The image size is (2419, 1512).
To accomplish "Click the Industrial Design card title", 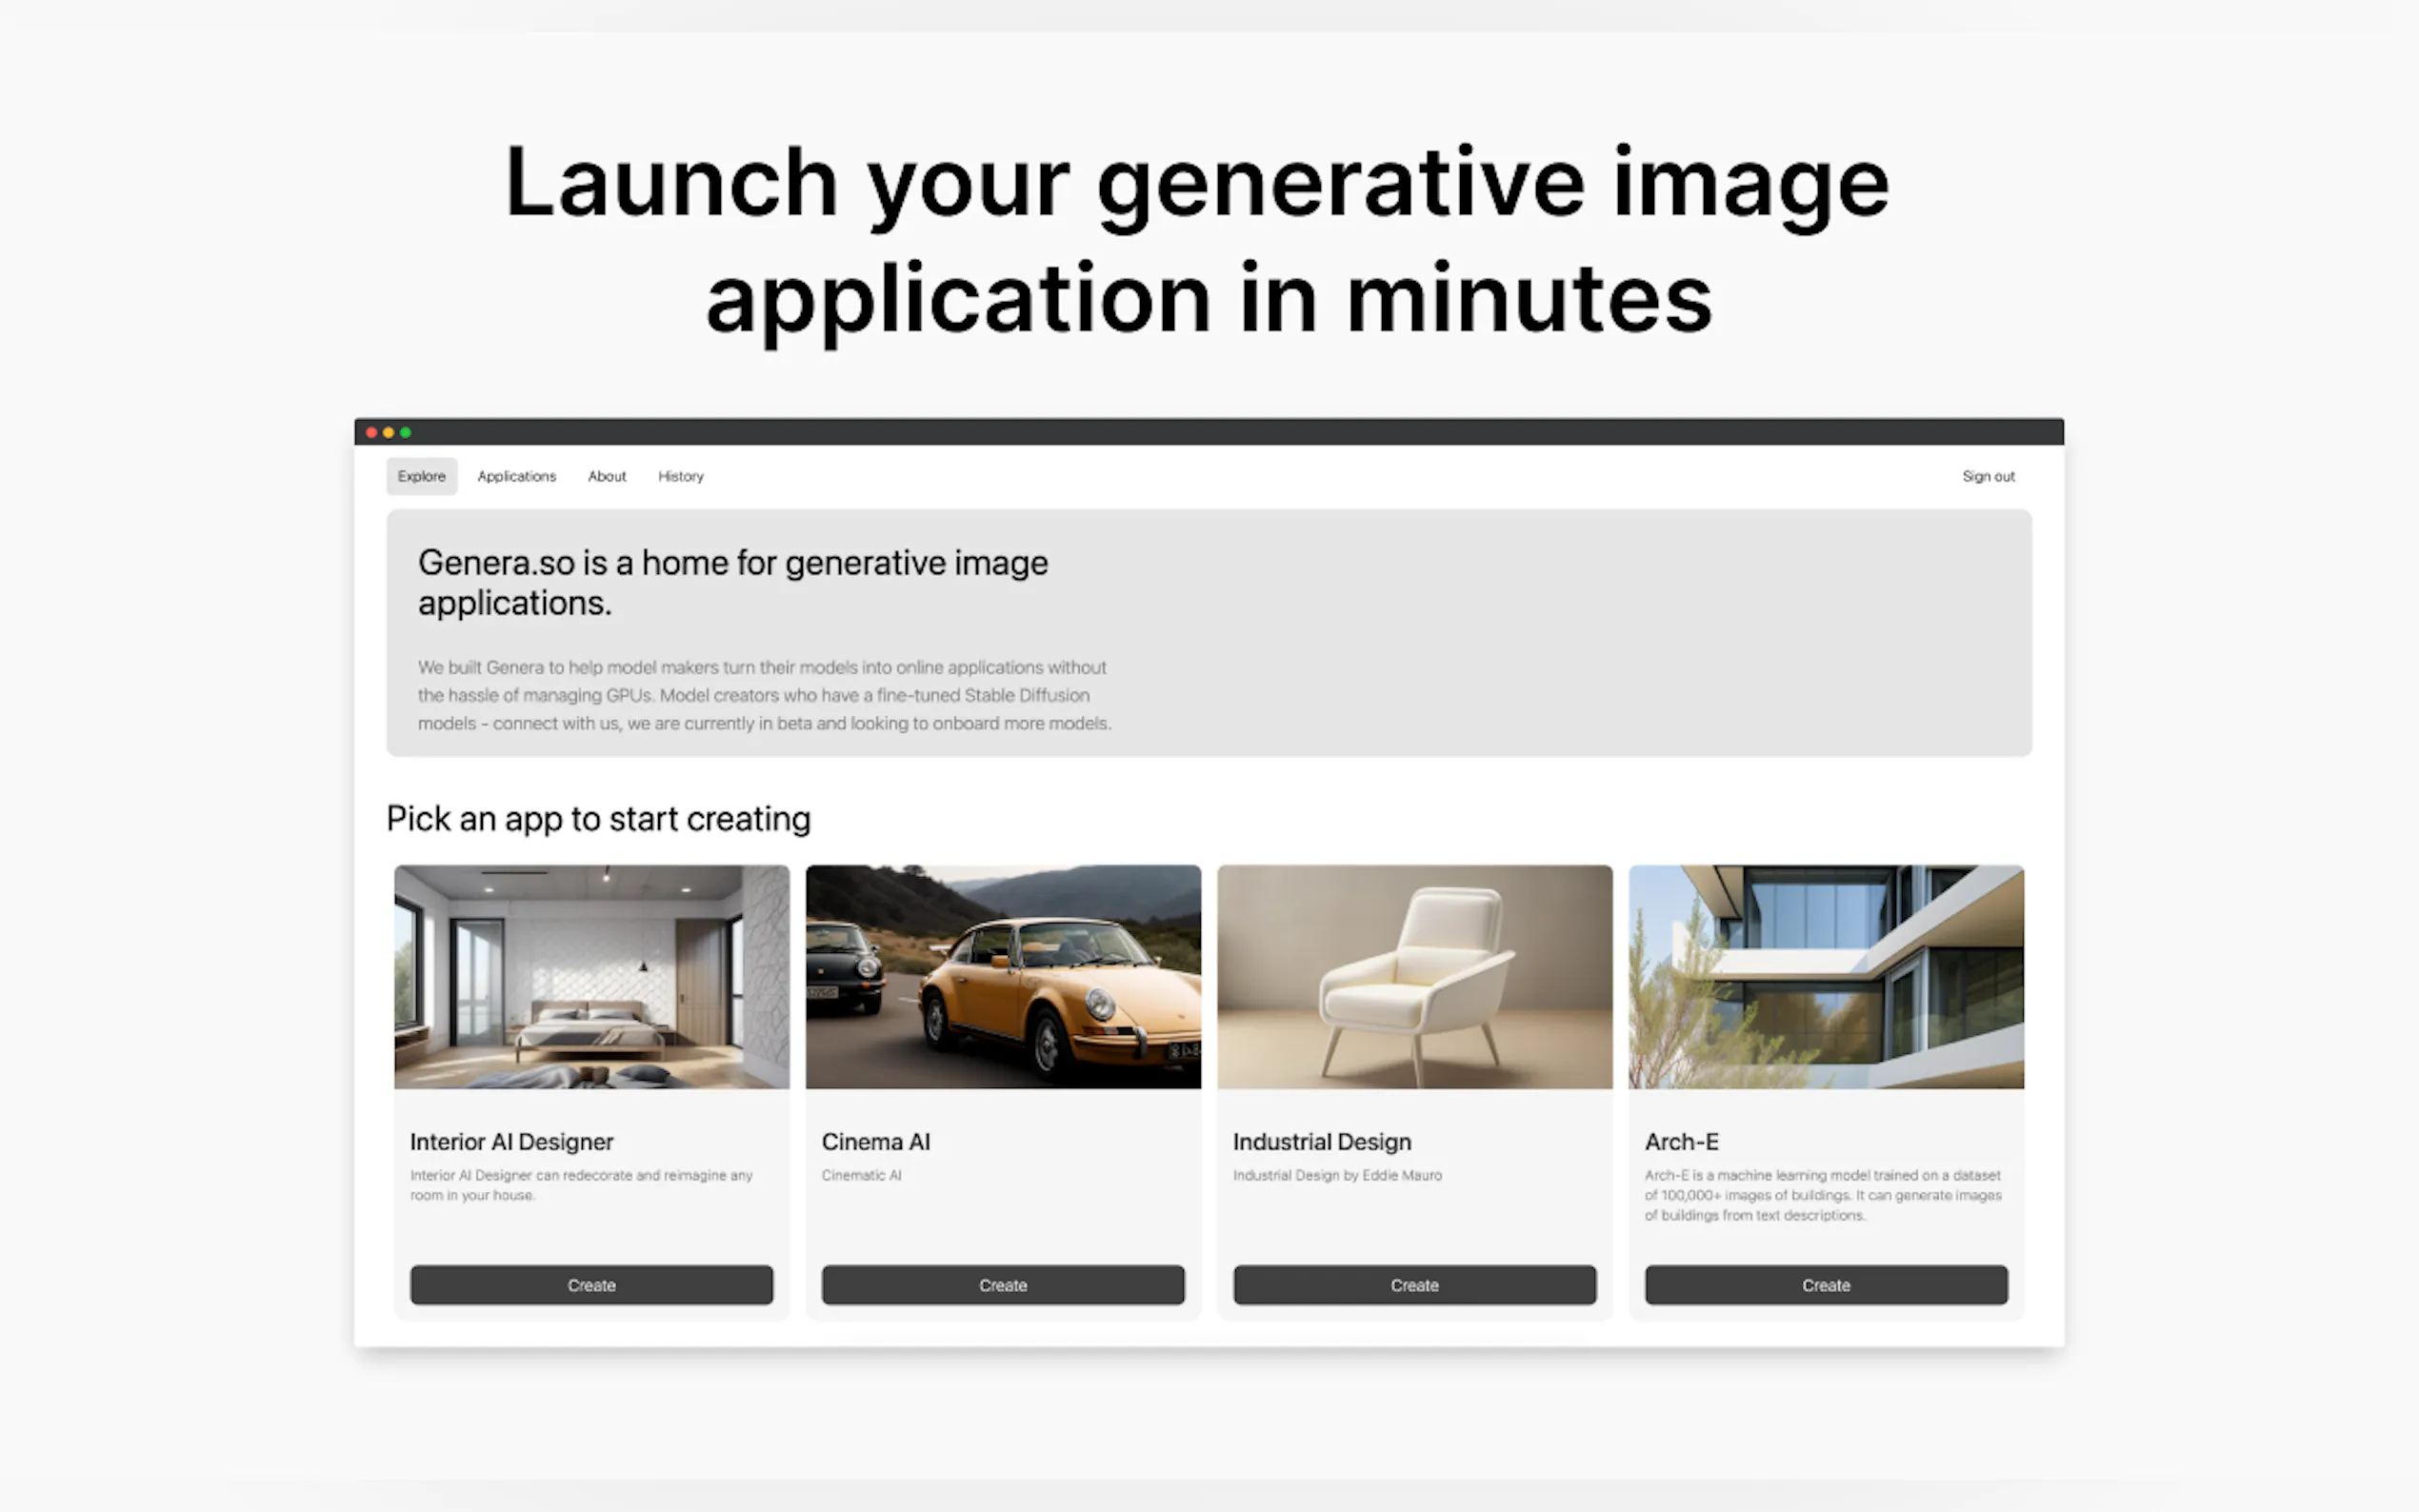I will coord(1321,1141).
